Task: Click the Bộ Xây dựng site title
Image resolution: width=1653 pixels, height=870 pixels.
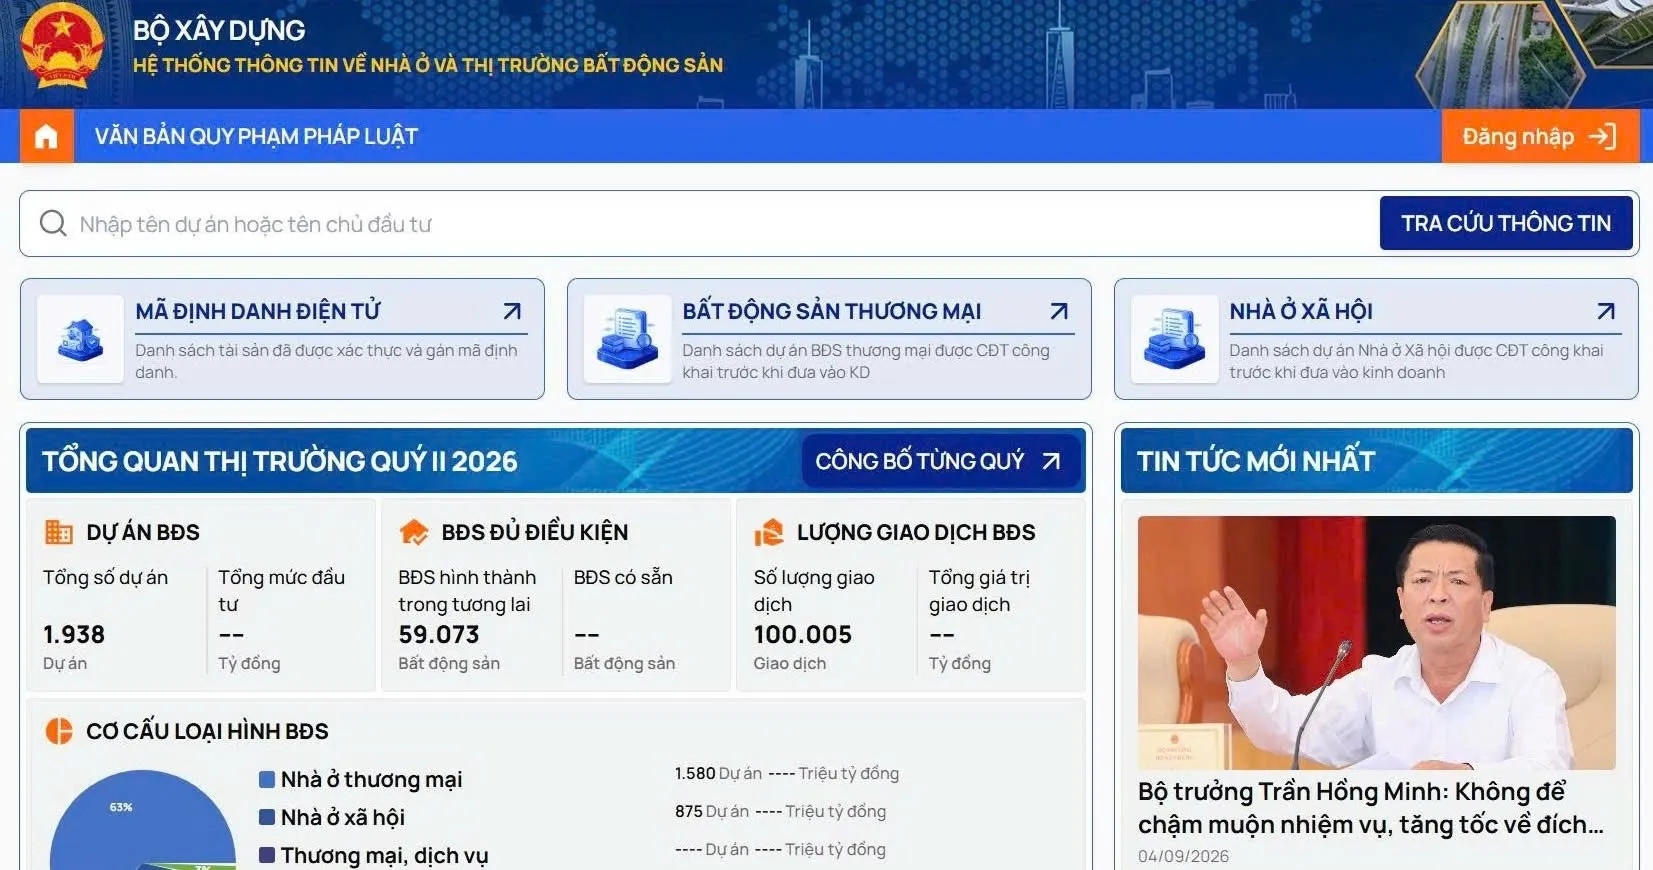Action: (219, 30)
